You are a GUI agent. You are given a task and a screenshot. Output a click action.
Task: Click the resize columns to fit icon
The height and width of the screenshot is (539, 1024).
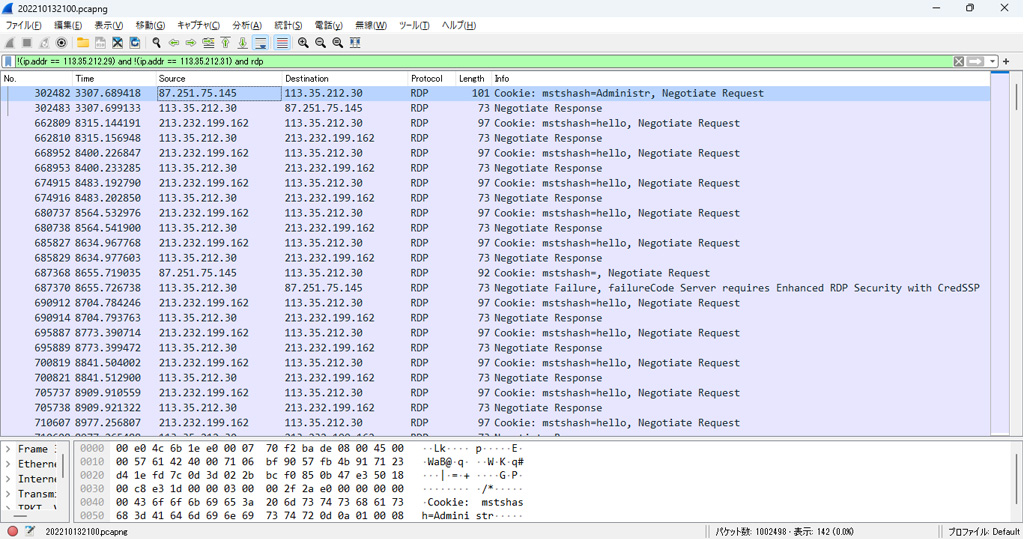point(355,42)
